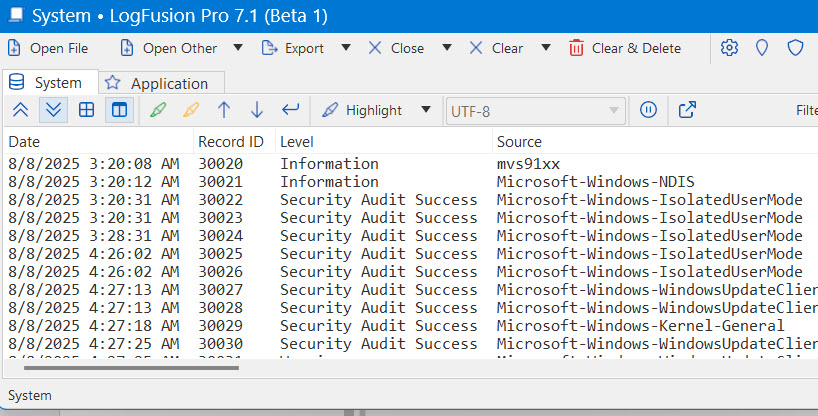Select the 8/8/2025 3:28:31 AM entry

pyautogui.click(x=411, y=236)
